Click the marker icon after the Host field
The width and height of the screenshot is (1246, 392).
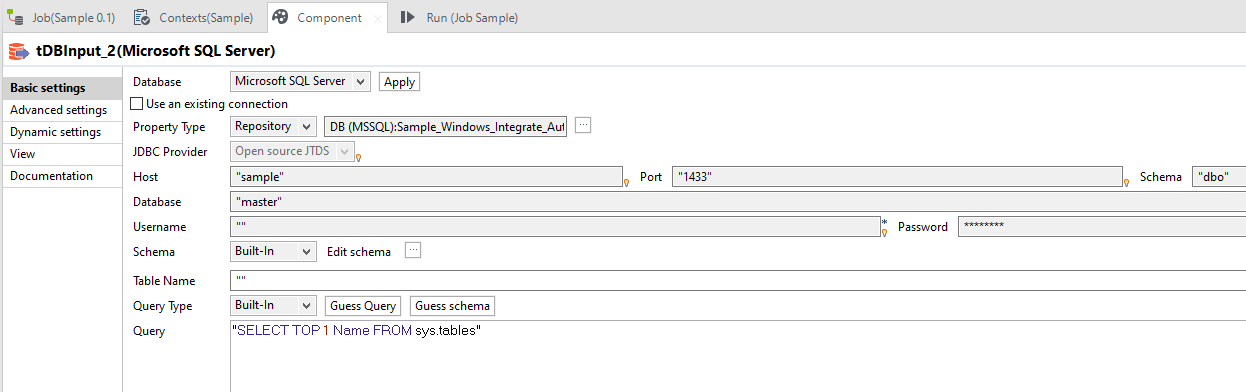point(627,182)
